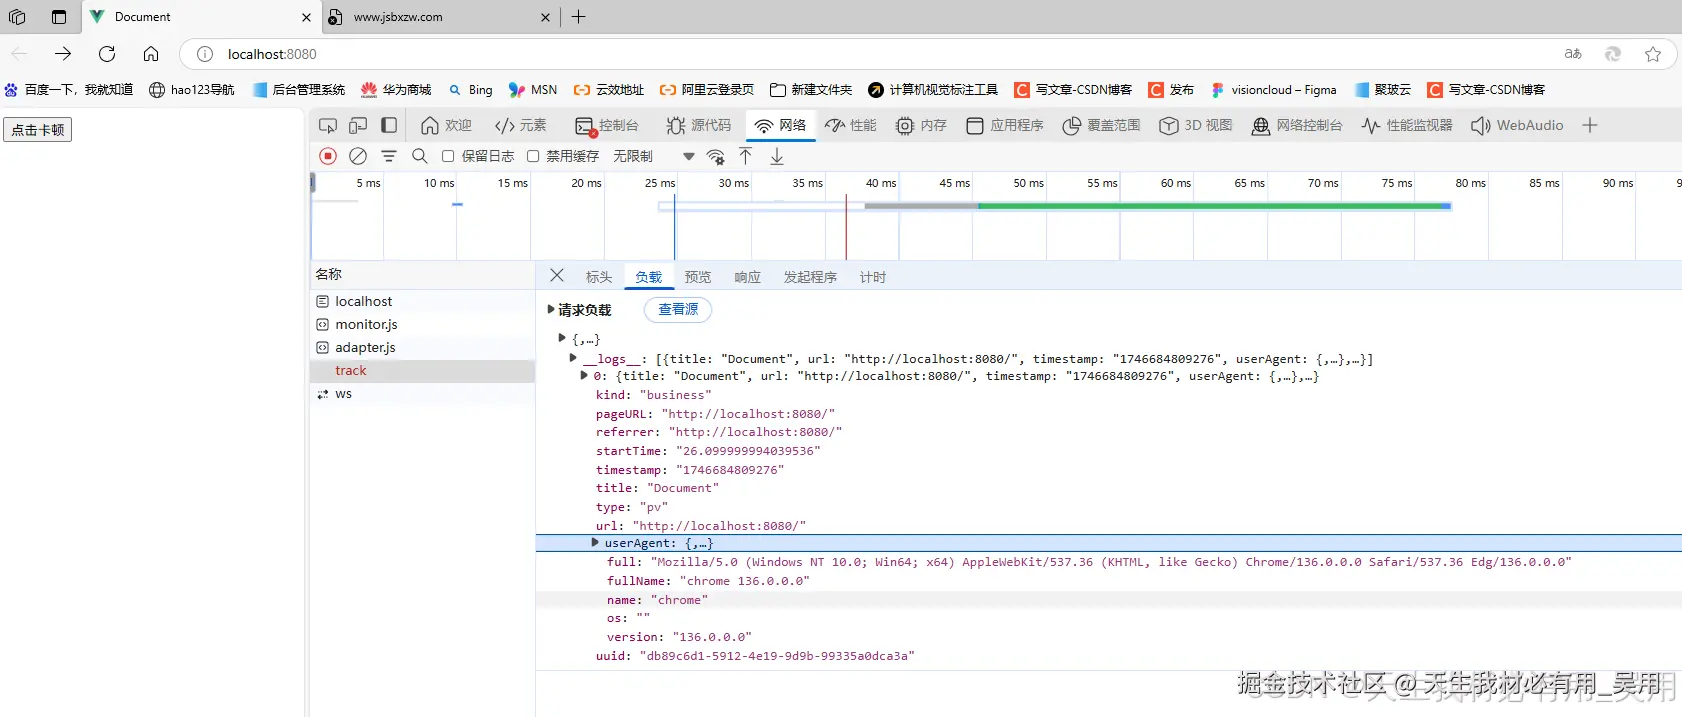Open the 性能 performance tab
This screenshot has width=1682, height=717.
pyautogui.click(x=851, y=126)
